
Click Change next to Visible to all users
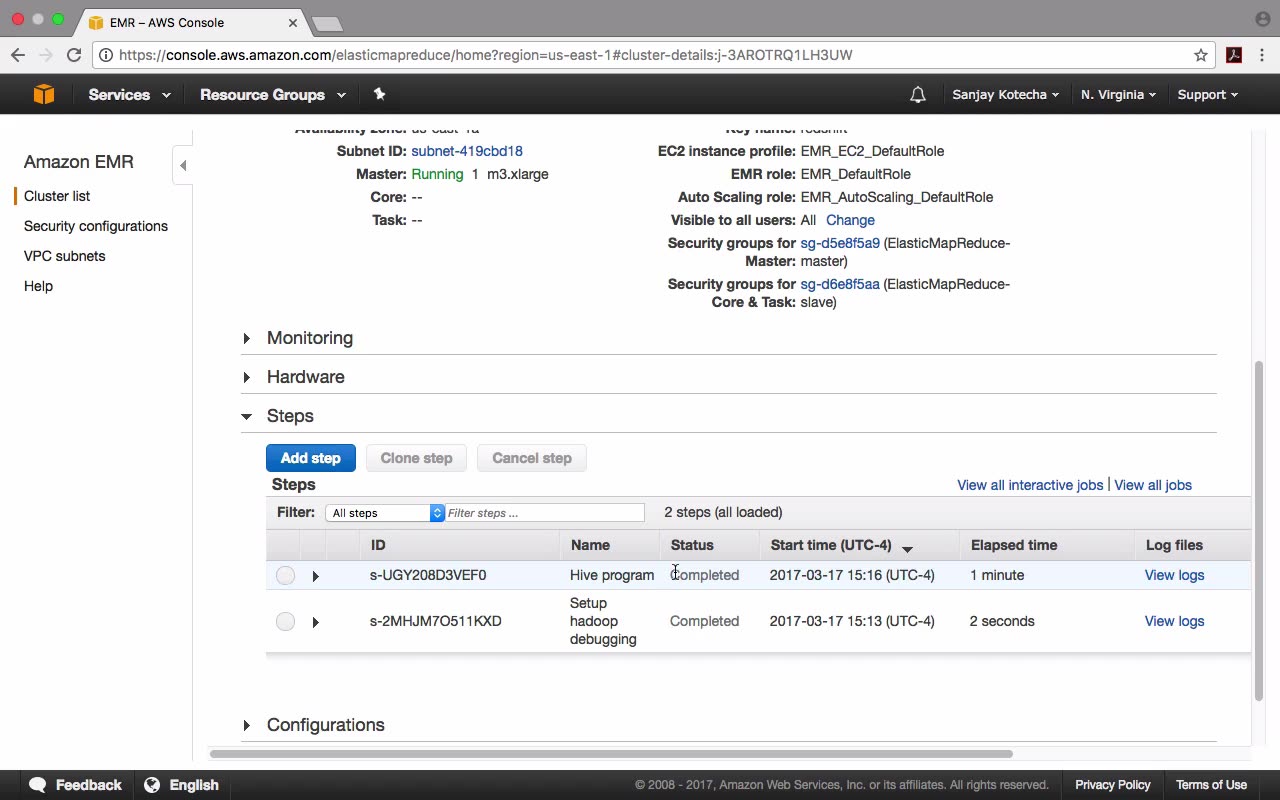point(850,220)
